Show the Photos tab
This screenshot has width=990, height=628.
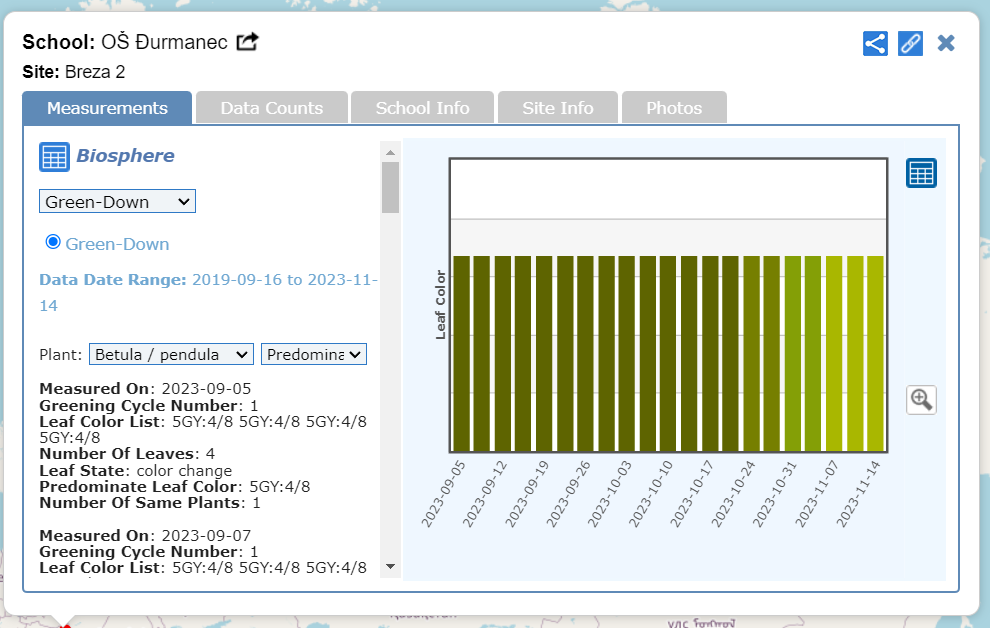click(x=674, y=108)
